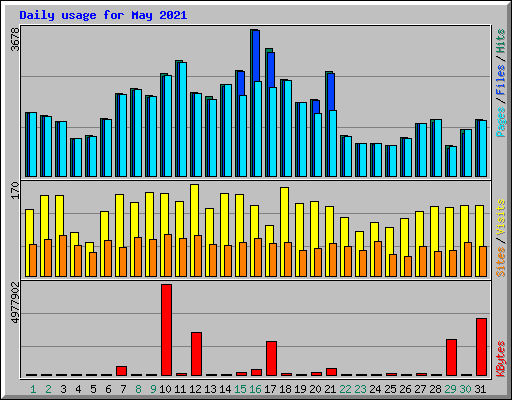
Task: Click the green x-axis day label 2
Action: coord(48,389)
